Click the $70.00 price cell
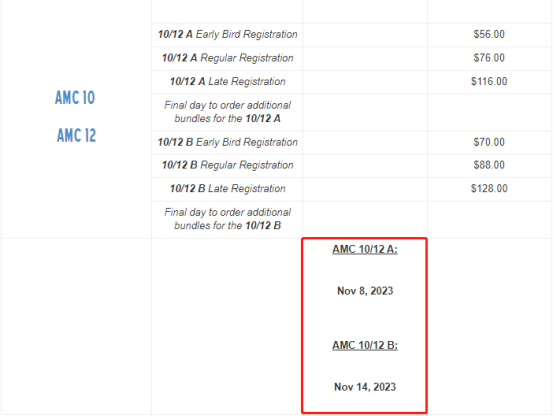Screen dimensions: 554x416 489,142
